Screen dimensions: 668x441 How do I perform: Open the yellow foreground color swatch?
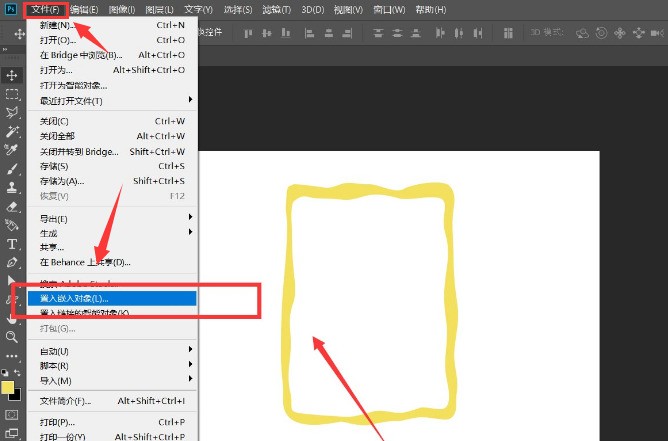point(7,387)
